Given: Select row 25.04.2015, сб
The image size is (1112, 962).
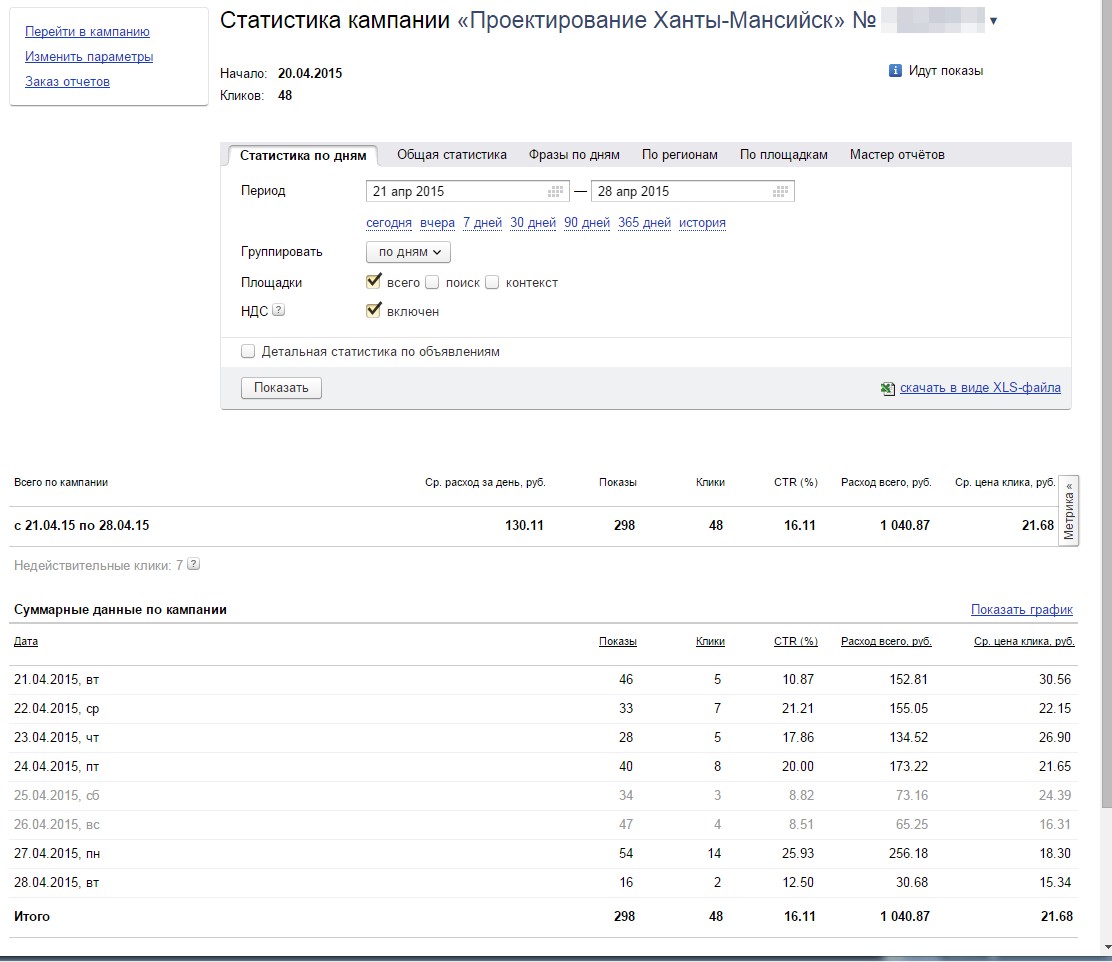Looking at the screenshot, I should click(543, 796).
